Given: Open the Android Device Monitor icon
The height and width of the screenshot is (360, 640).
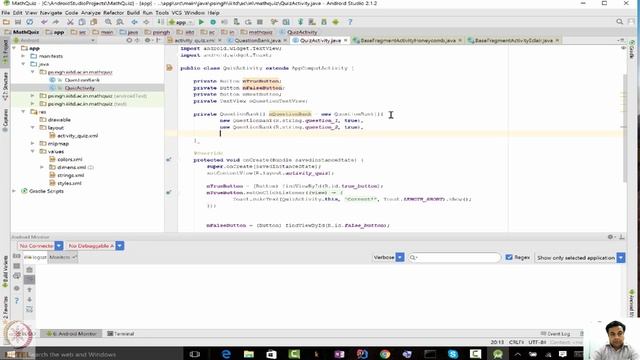Looking at the screenshot, I should pos(336,22).
